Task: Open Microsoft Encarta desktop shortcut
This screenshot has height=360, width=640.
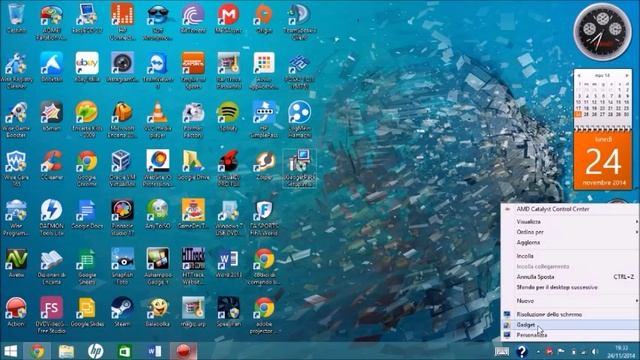Action: [x=122, y=119]
